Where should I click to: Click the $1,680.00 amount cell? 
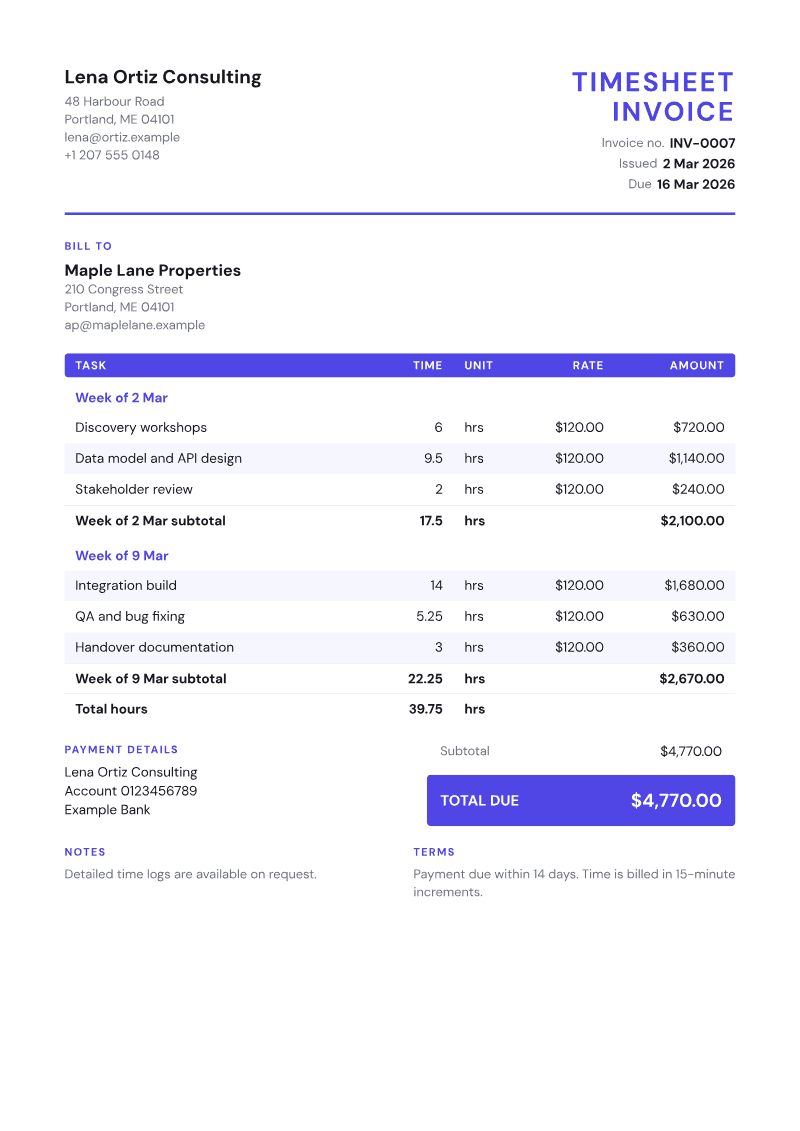pyautogui.click(x=694, y=586)
